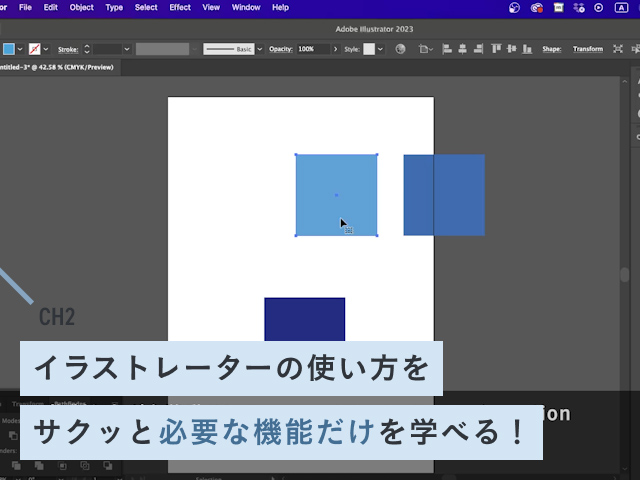Expand the stroke weight dropdown

coord(127,49)
